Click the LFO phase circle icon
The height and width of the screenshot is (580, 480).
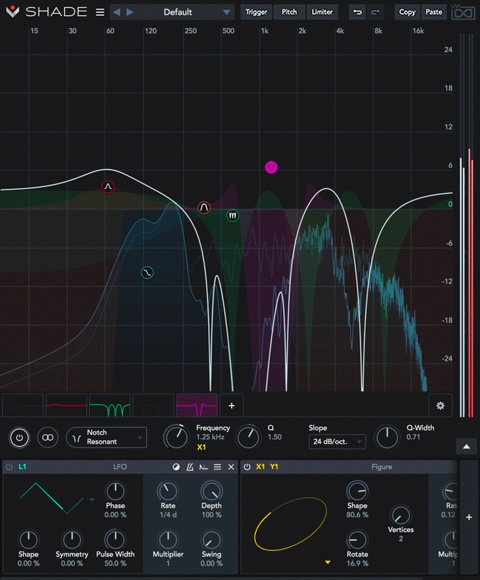tap(176, 467)
